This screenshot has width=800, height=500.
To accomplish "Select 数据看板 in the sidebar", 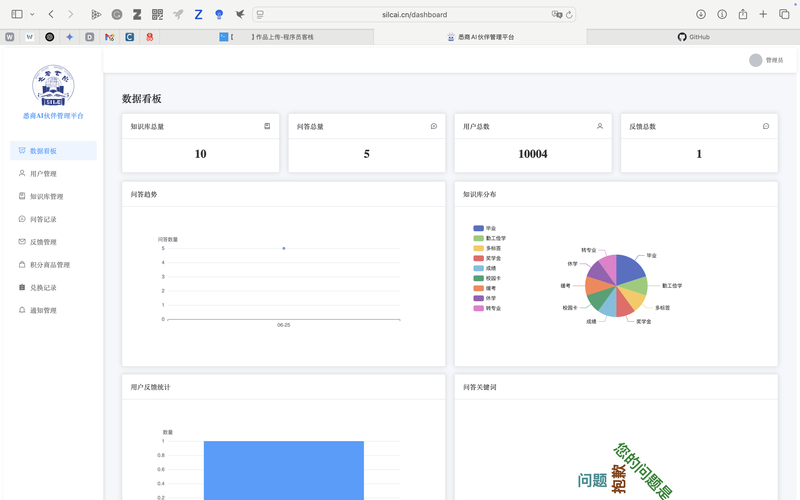I will pyautogui.click(x=53, y=151).
